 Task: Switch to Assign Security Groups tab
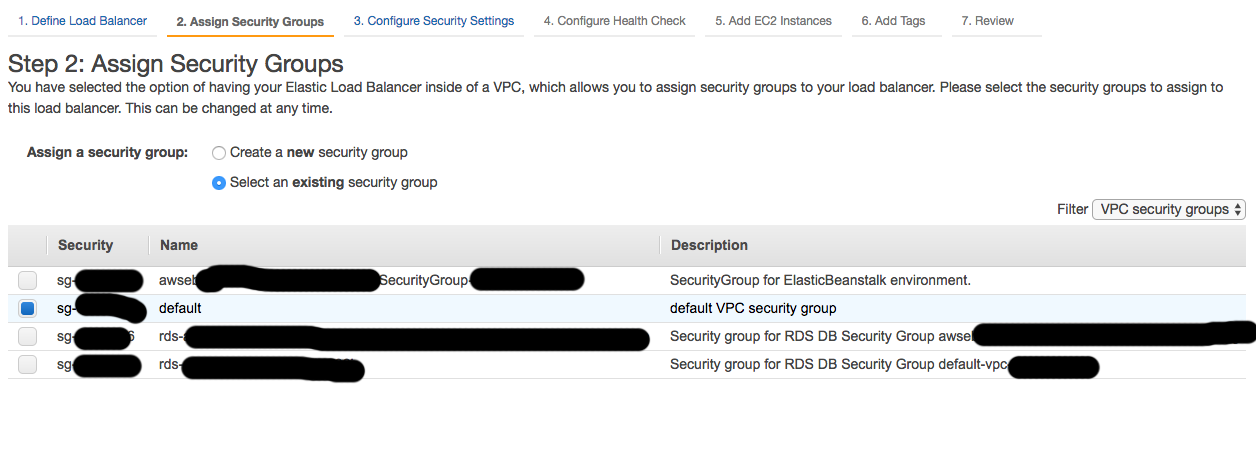click(x=250, y=21)
